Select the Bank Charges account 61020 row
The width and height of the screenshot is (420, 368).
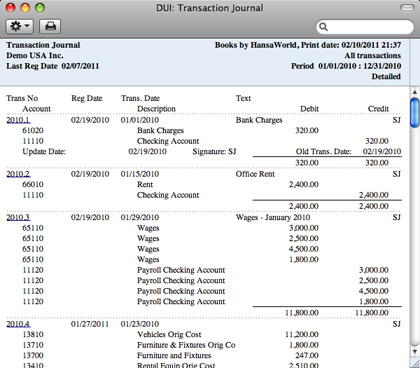(204, 131)
